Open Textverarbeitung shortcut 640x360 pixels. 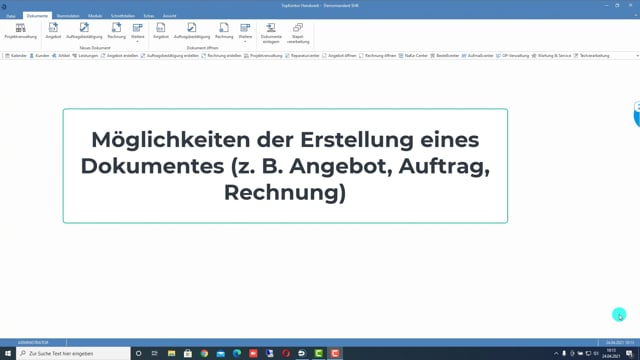(591, 56)
